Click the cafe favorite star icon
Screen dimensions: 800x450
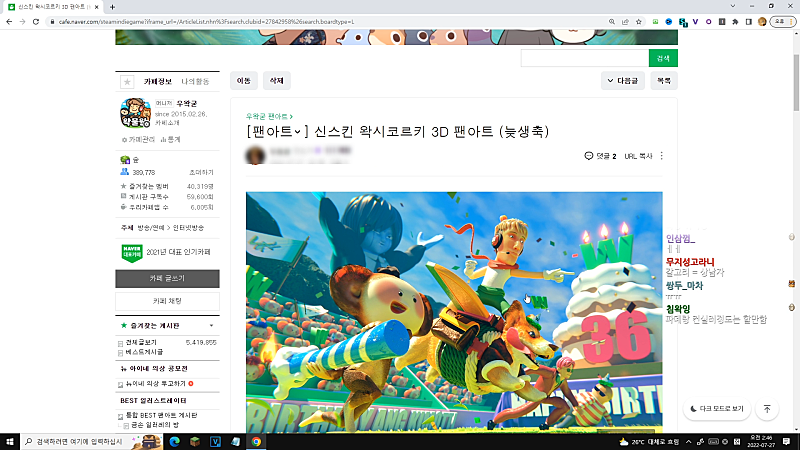click(127, 81)
